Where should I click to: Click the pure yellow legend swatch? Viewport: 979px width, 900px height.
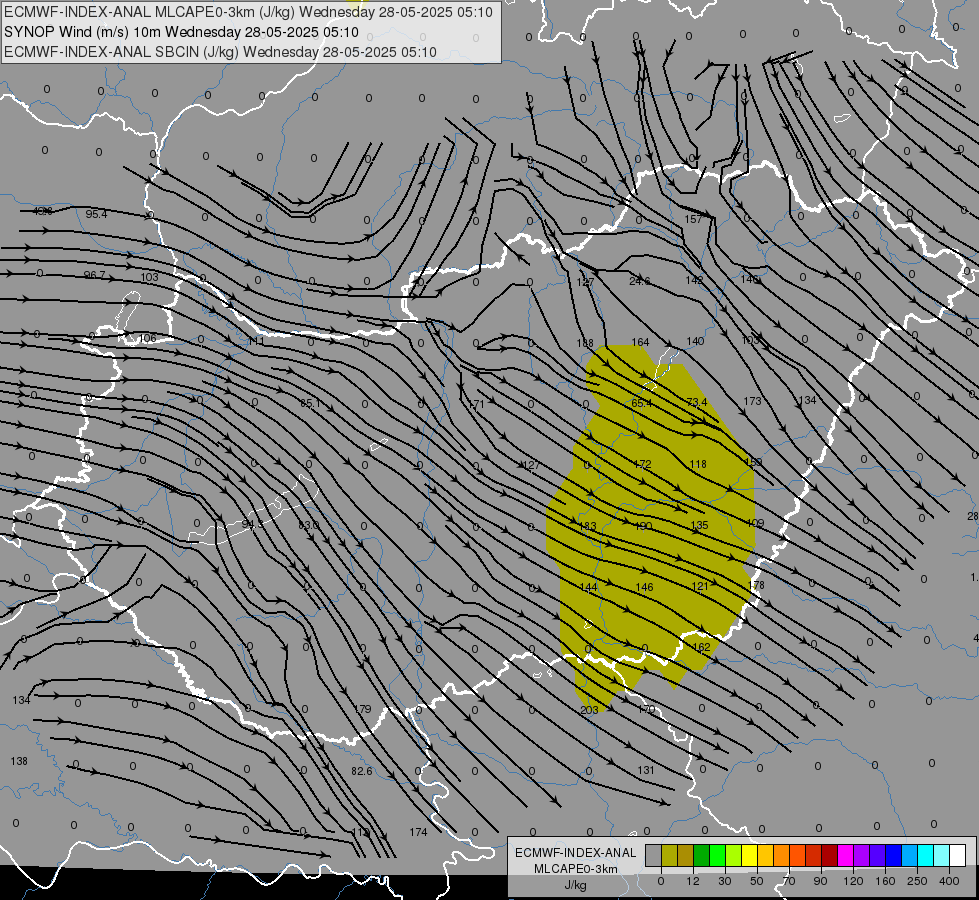750,855
